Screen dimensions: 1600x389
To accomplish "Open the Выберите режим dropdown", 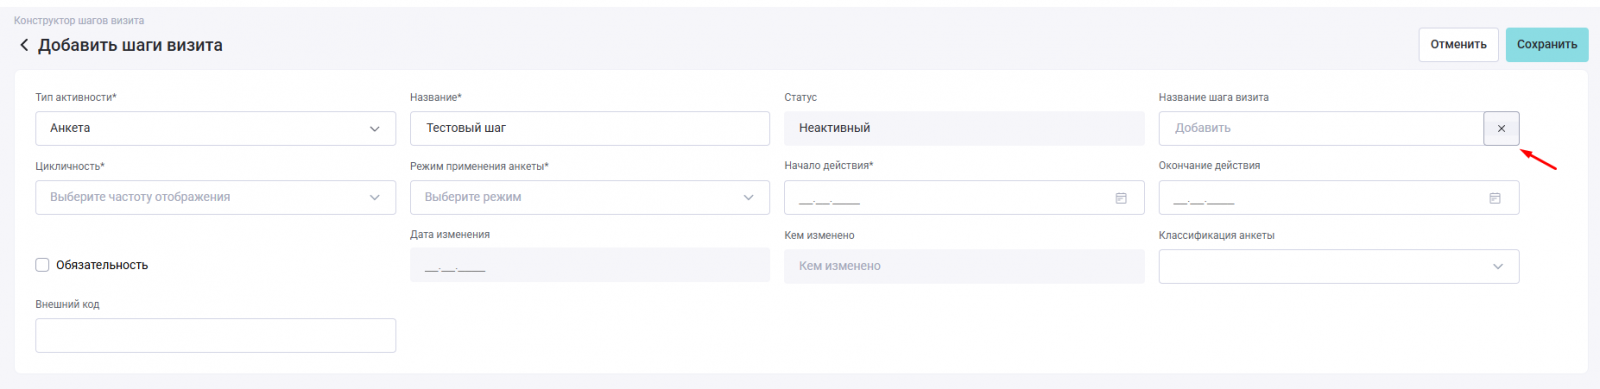I will [590, 197].
